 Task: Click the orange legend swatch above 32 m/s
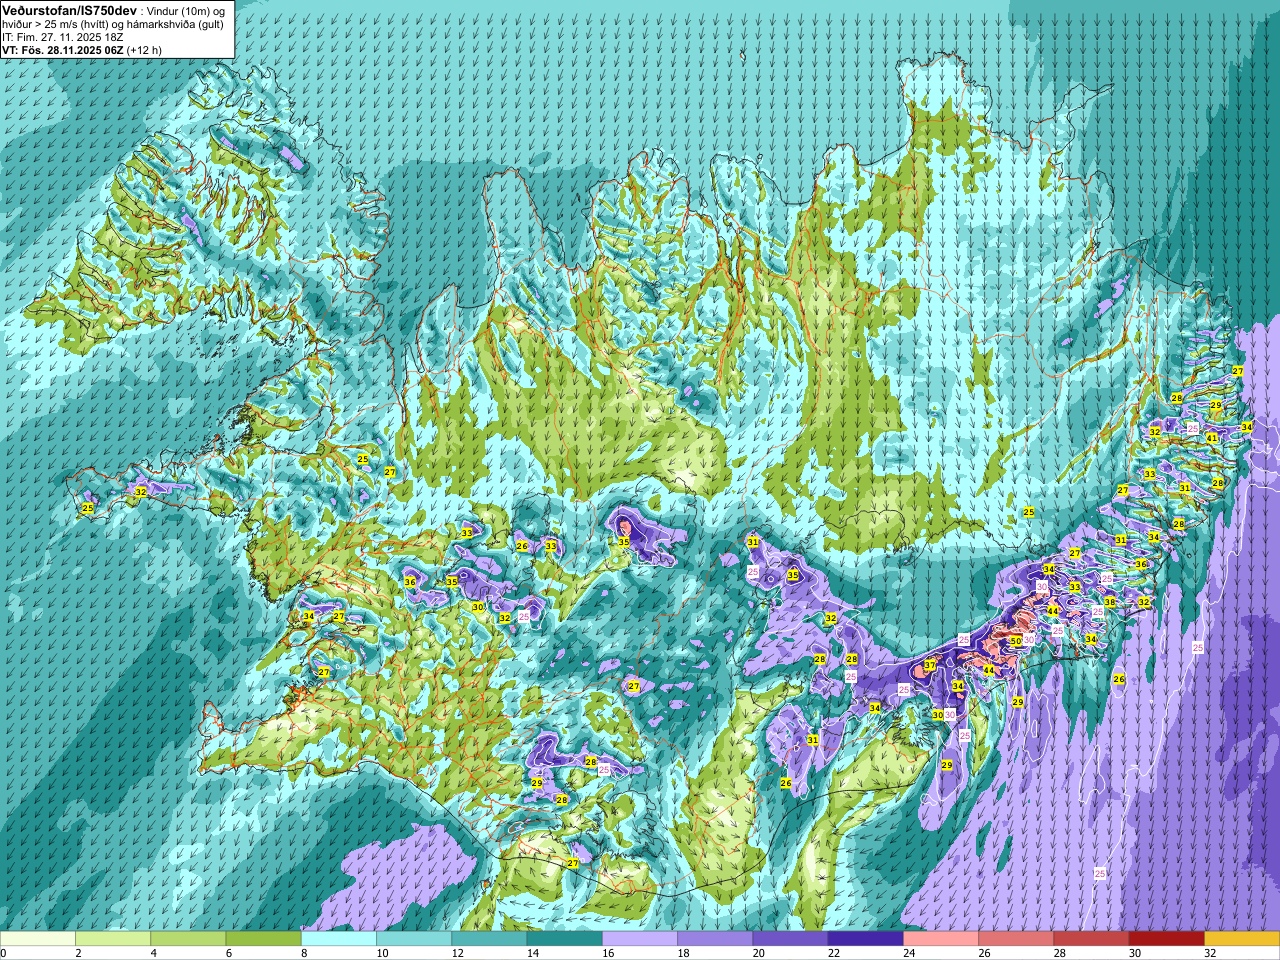1242,939
